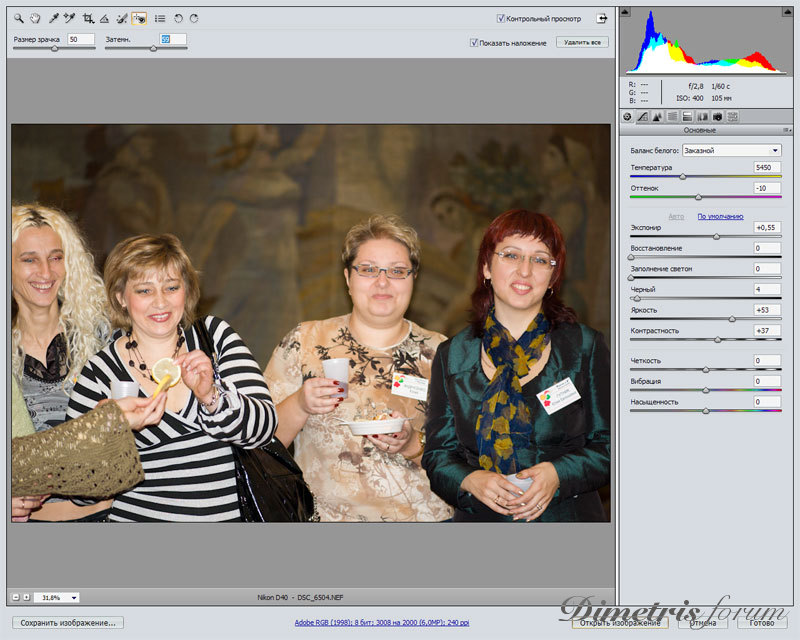
Task: Click the 'Температура' slider handle
Action: pyautogui.click(x=683, y=176)
